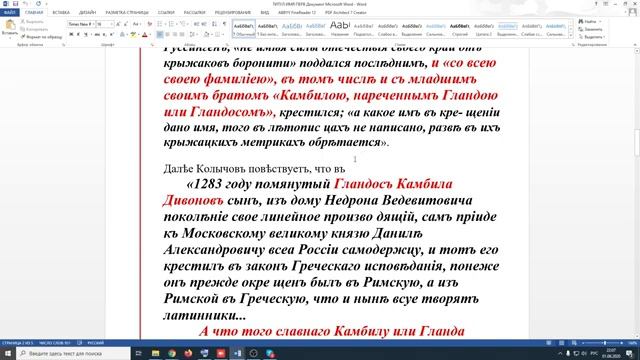Toggle strikethrough formatting
The image size is (640, 360).
[97, 35]
